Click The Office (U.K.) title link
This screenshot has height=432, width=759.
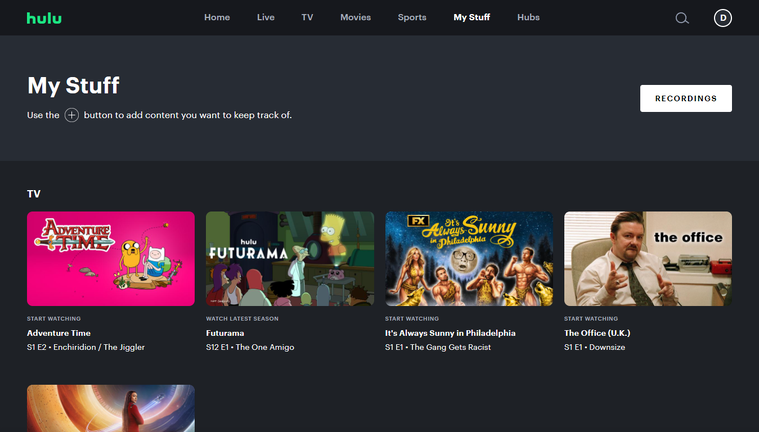(x=597, y=333)
